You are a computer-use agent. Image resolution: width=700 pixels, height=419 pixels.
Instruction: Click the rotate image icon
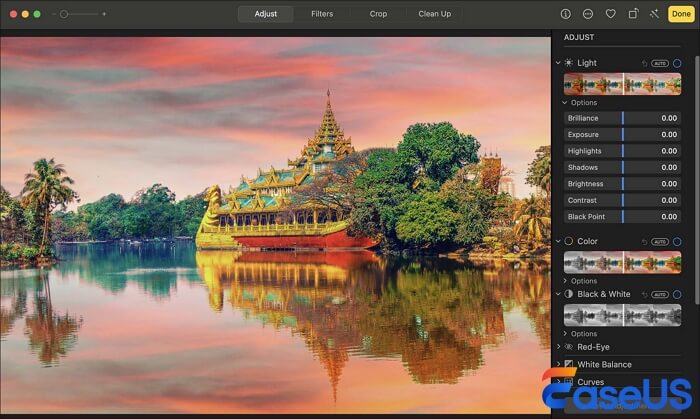click(x=633, y=14)
